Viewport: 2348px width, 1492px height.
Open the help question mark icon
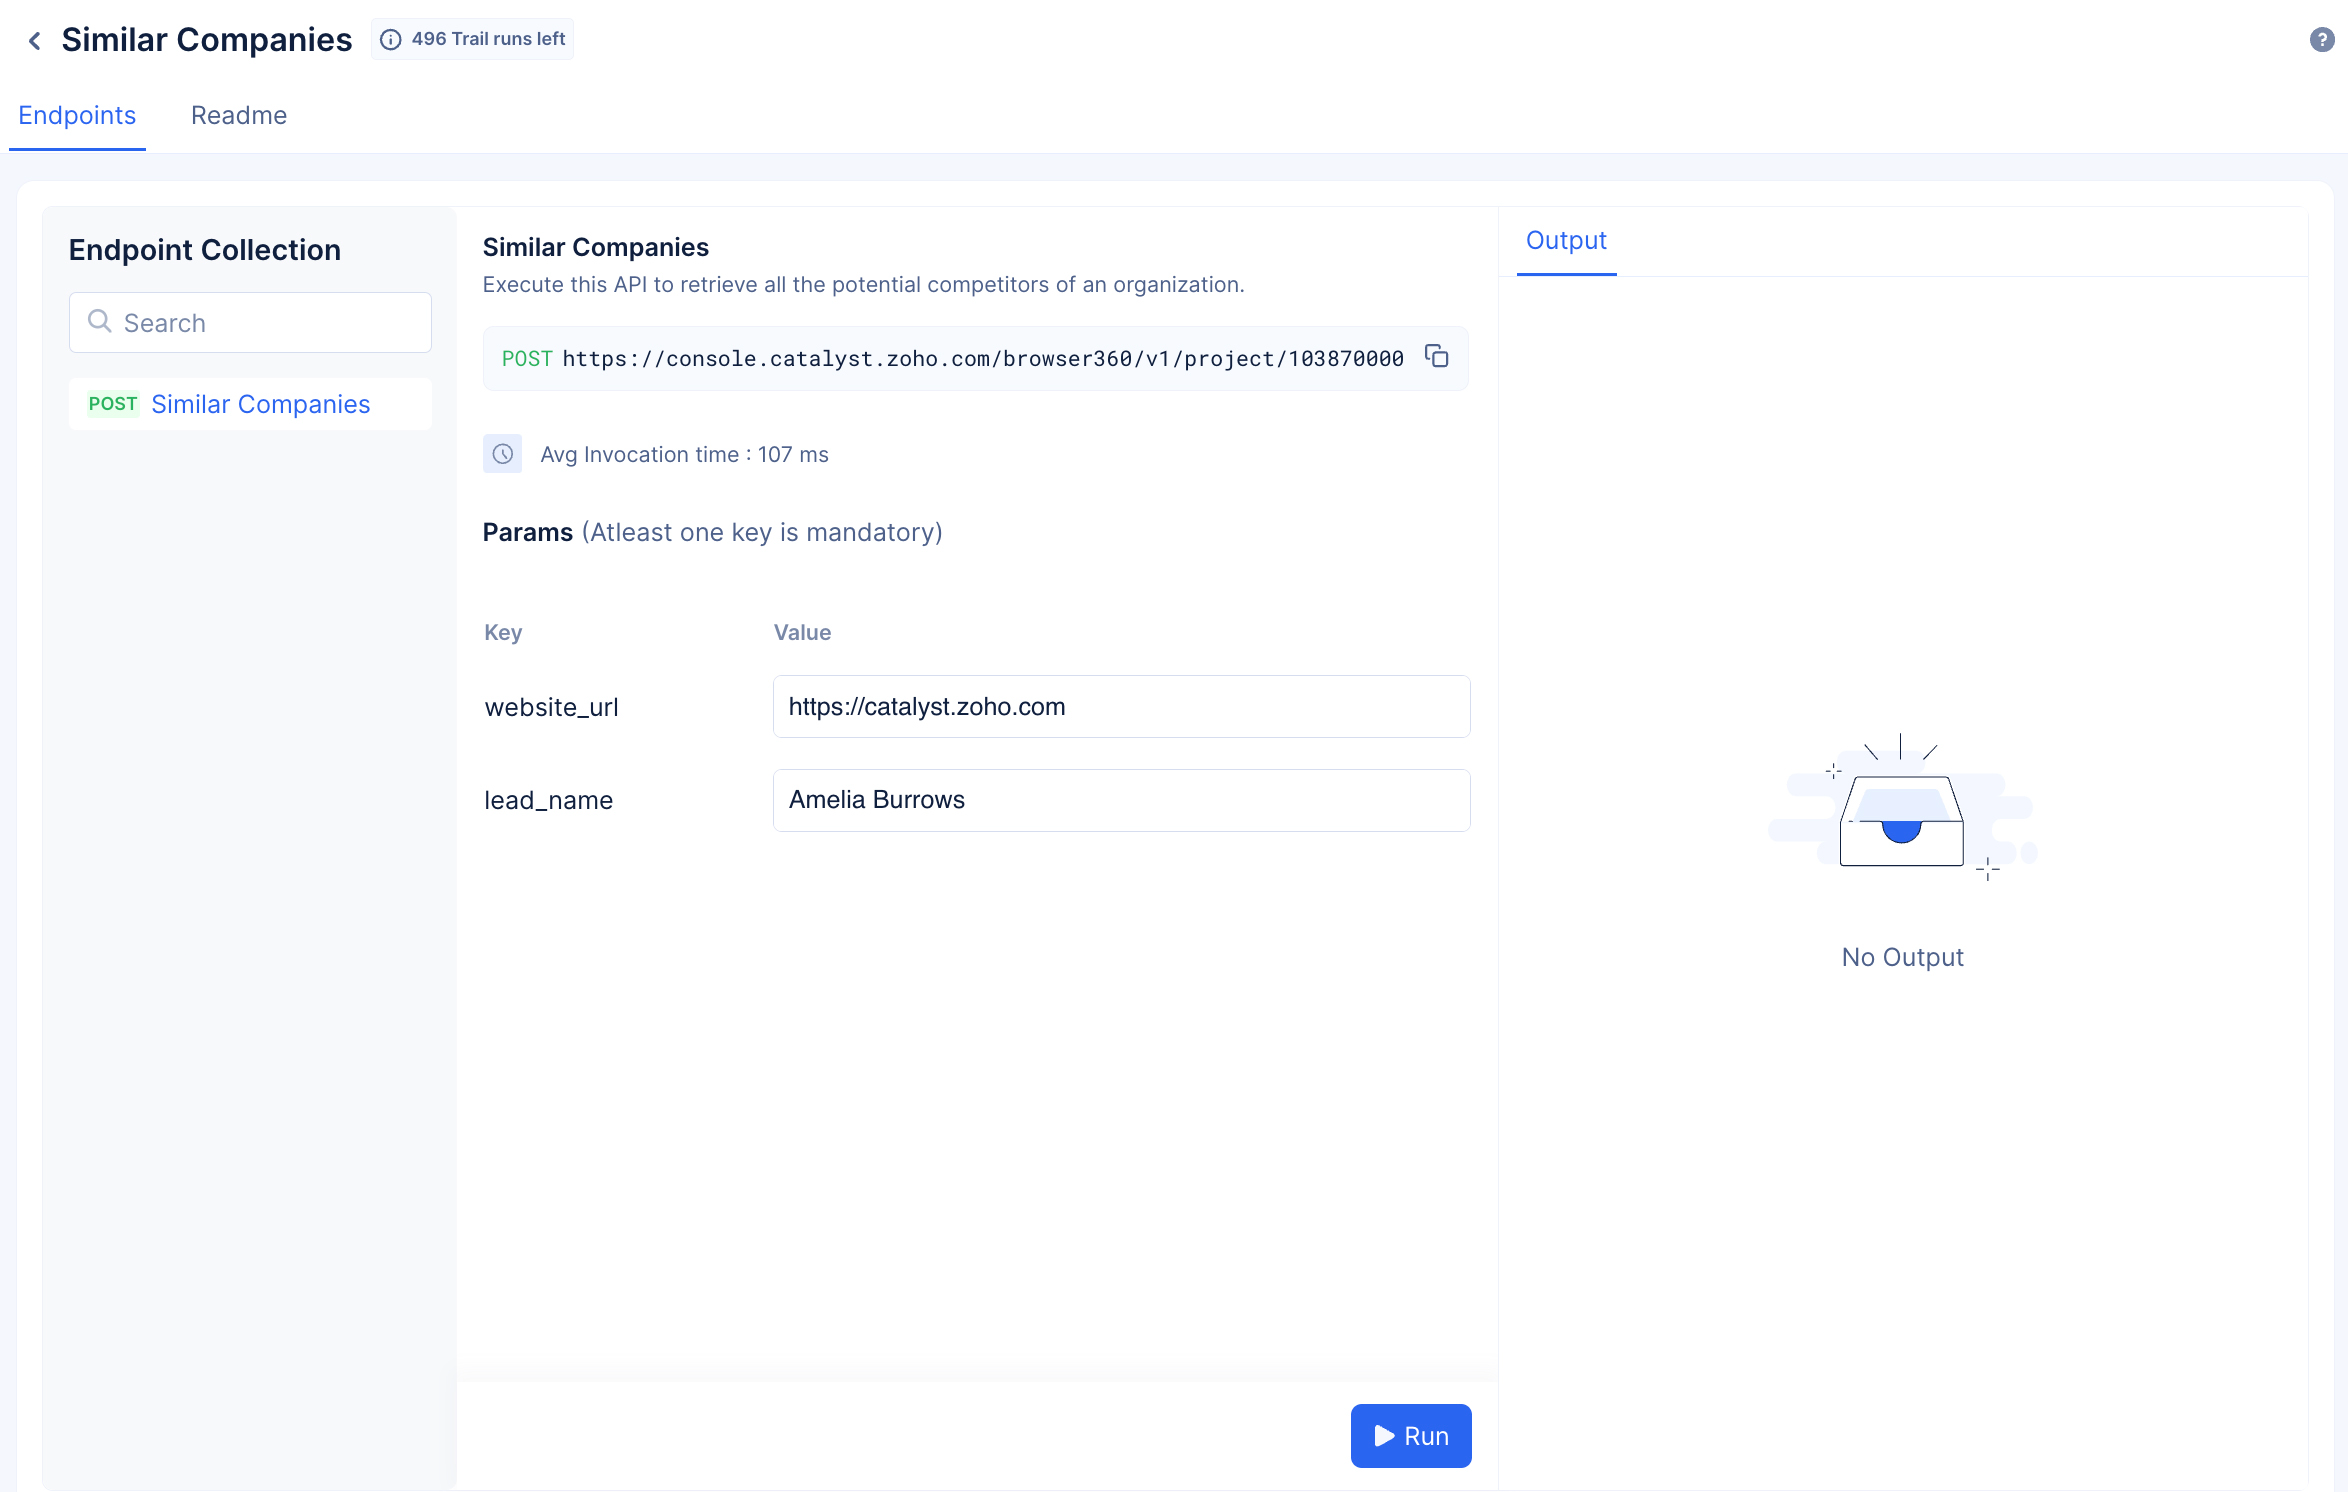point(2321,40)
